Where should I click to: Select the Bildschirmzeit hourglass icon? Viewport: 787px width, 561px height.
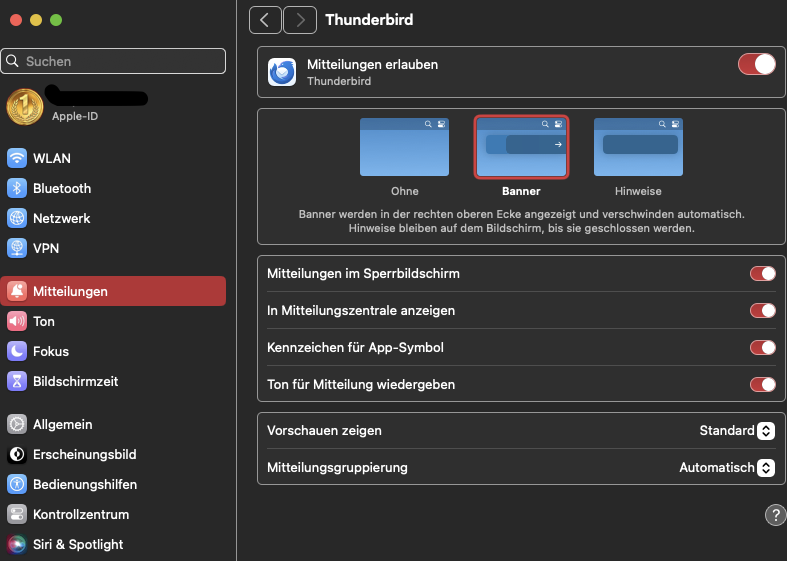17,381
